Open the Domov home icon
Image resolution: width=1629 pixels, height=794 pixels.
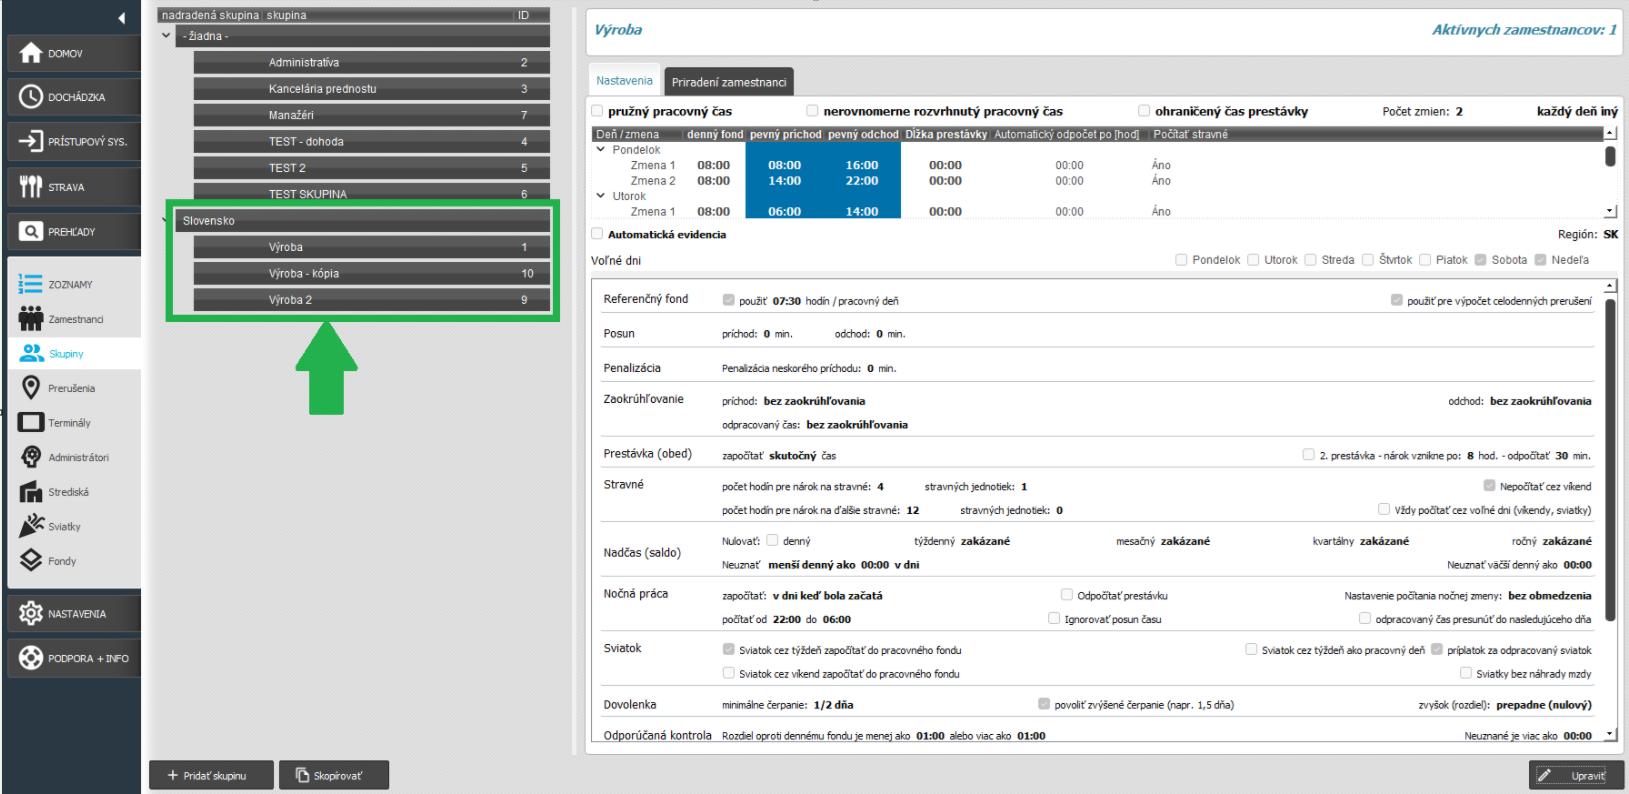pyautogui.click(x=31, y=54)
